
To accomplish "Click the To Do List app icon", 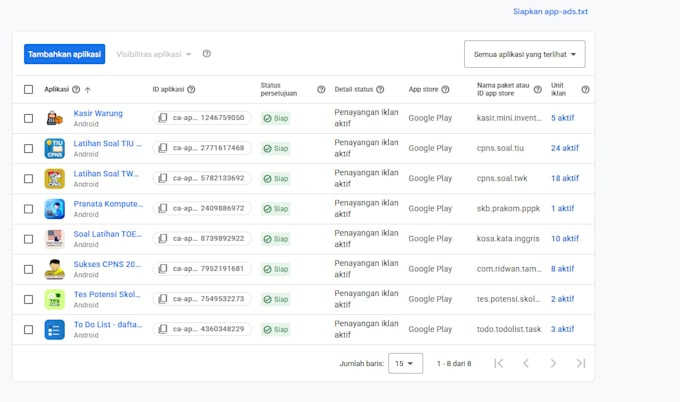I will pyautogui.click(x=55, y=330).
